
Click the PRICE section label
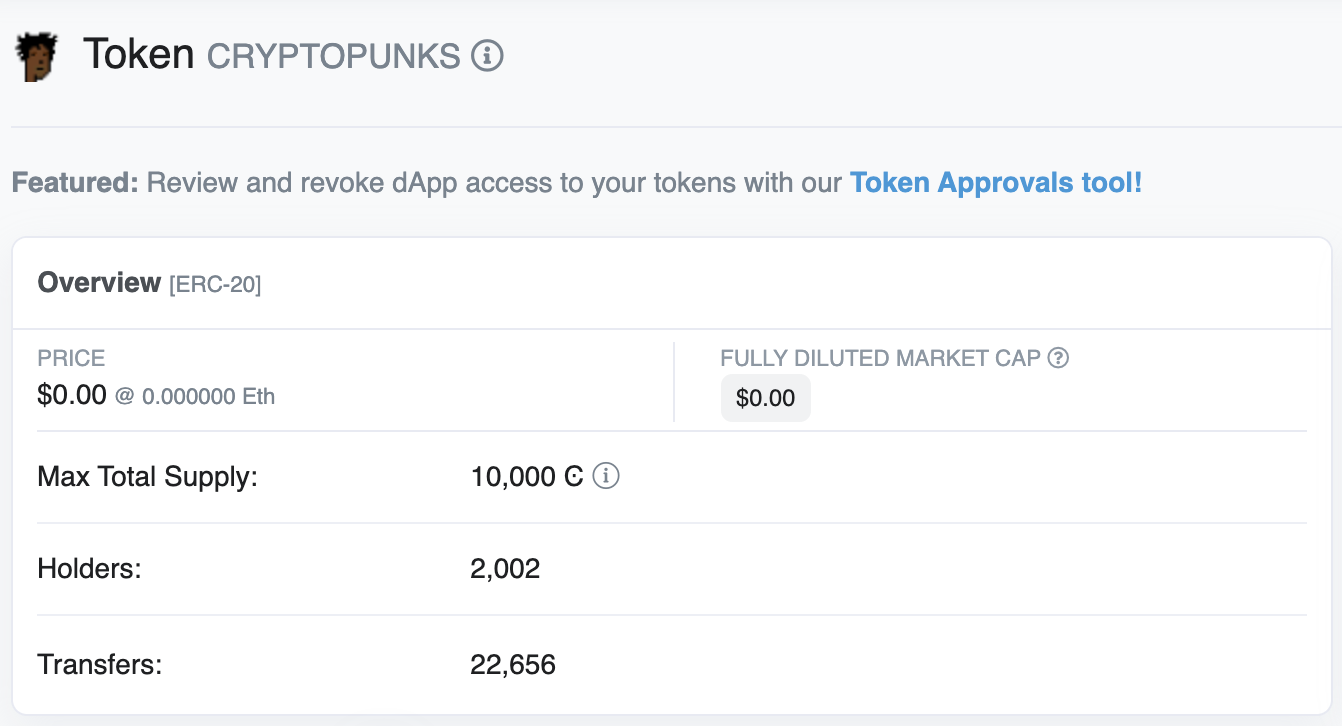click(71, 358)
